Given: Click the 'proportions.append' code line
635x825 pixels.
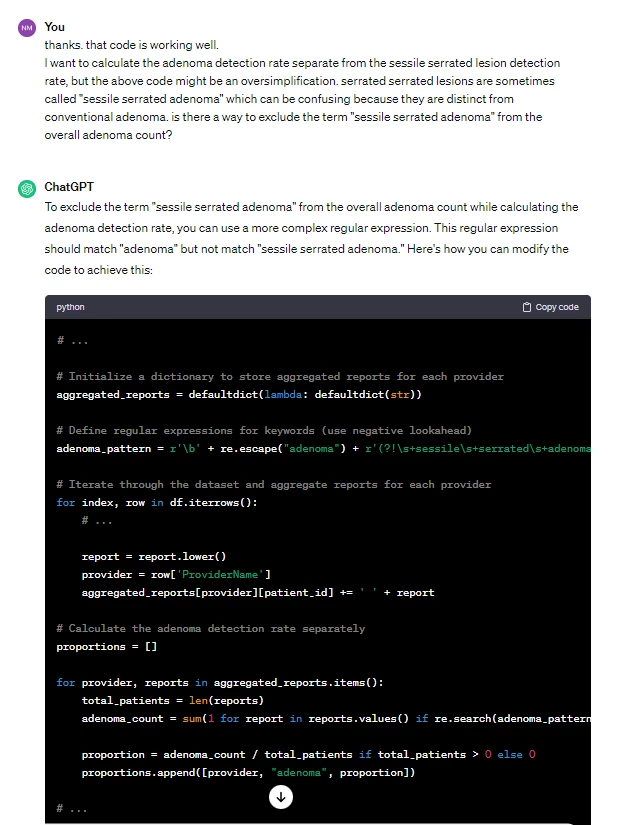Looking at the screenshot, I should point(248,772).
